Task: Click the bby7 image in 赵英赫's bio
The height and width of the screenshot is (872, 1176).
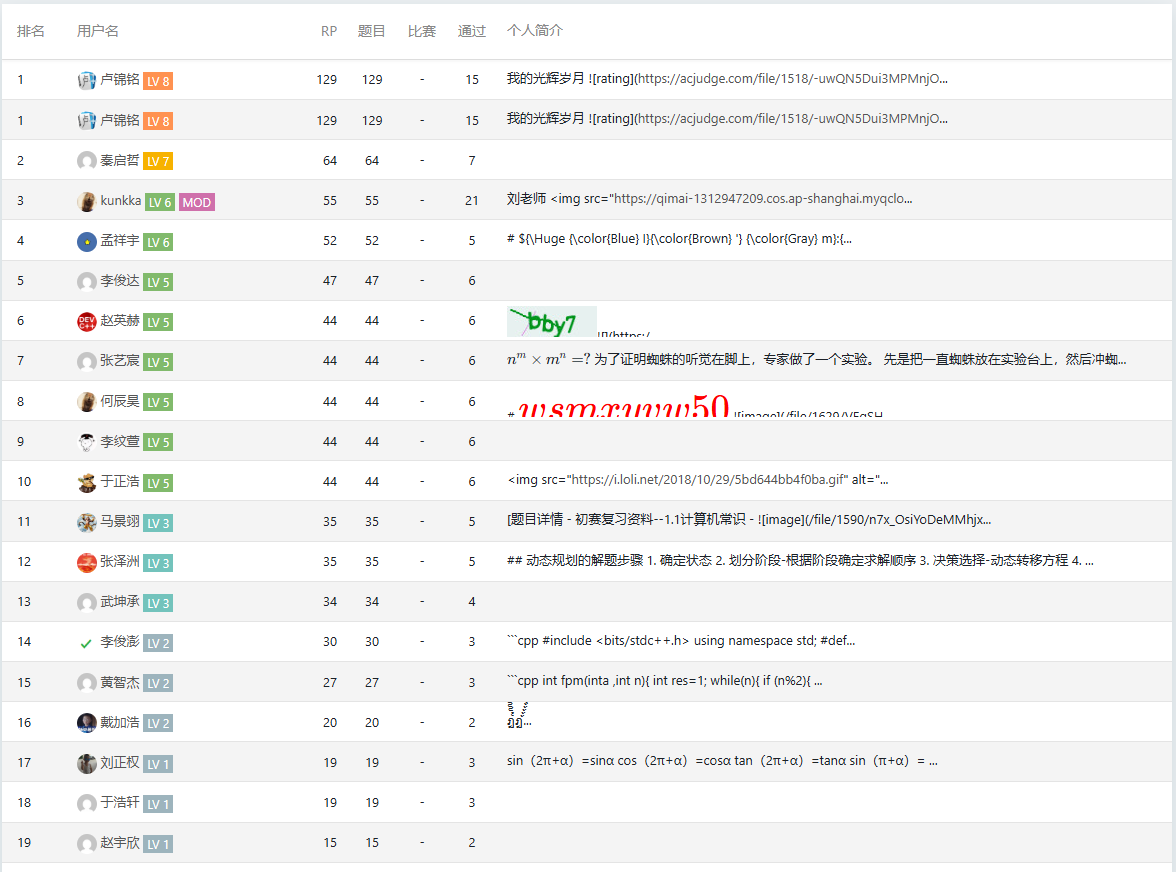Action: tap(551, 322)
